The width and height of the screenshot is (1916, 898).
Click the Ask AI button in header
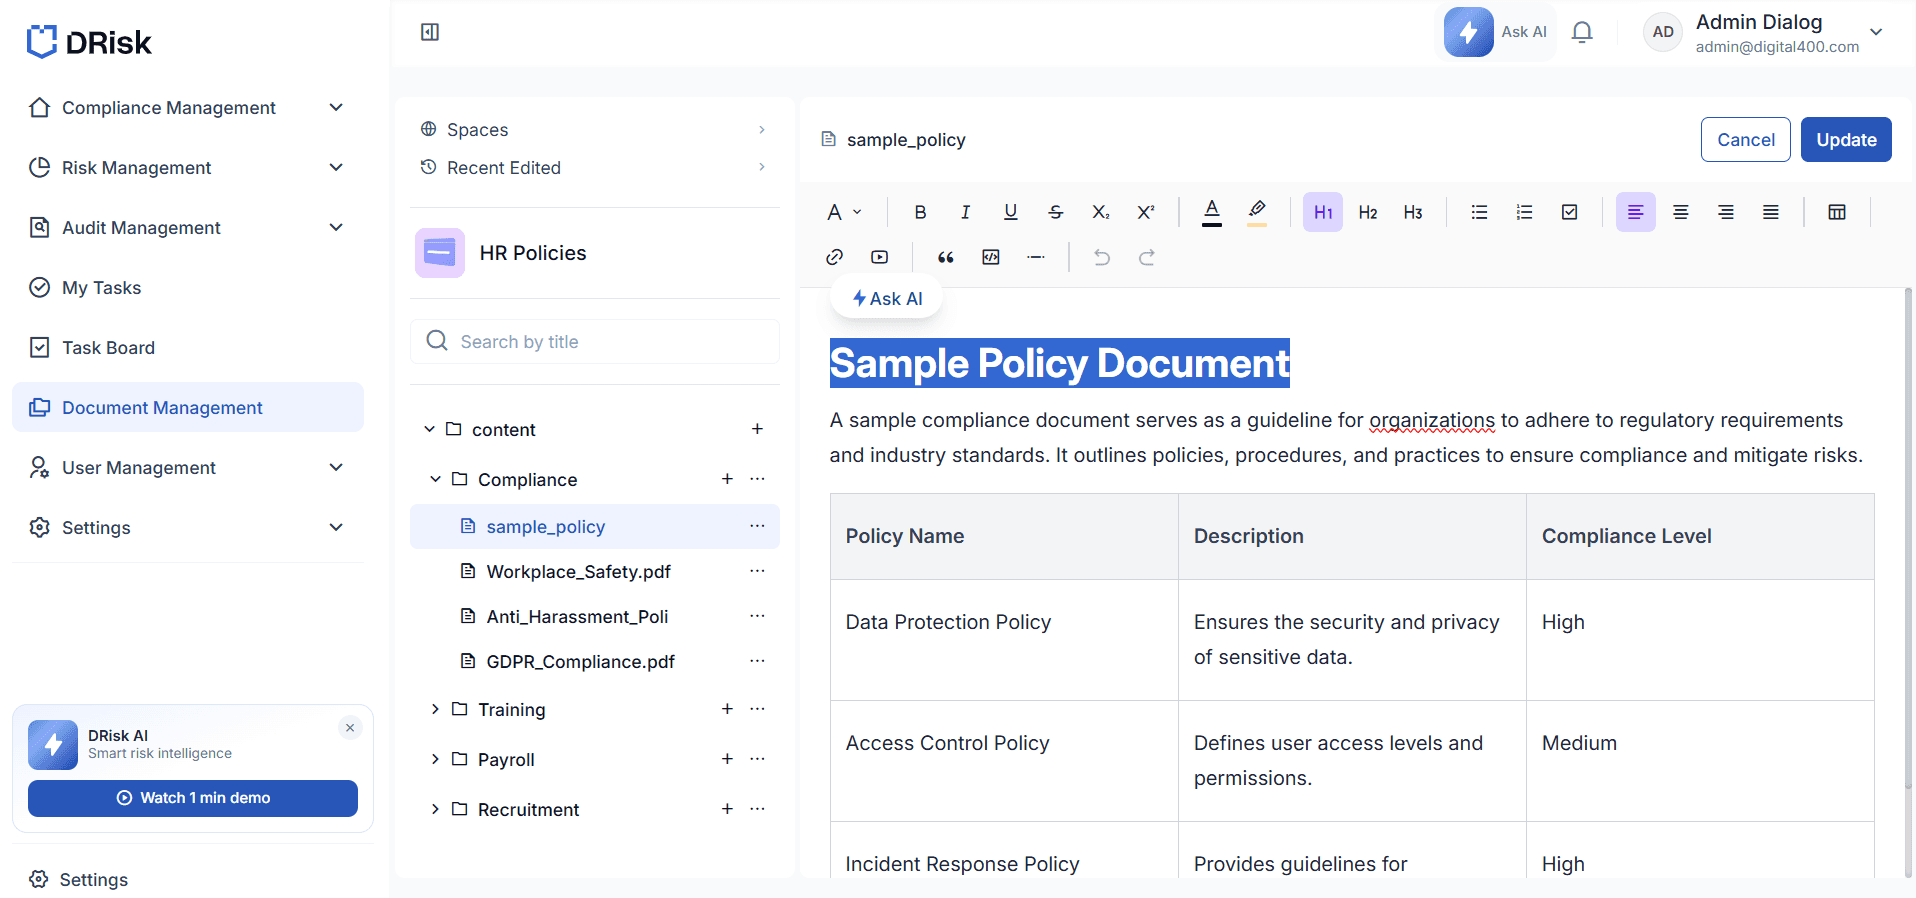(1496, 32)
